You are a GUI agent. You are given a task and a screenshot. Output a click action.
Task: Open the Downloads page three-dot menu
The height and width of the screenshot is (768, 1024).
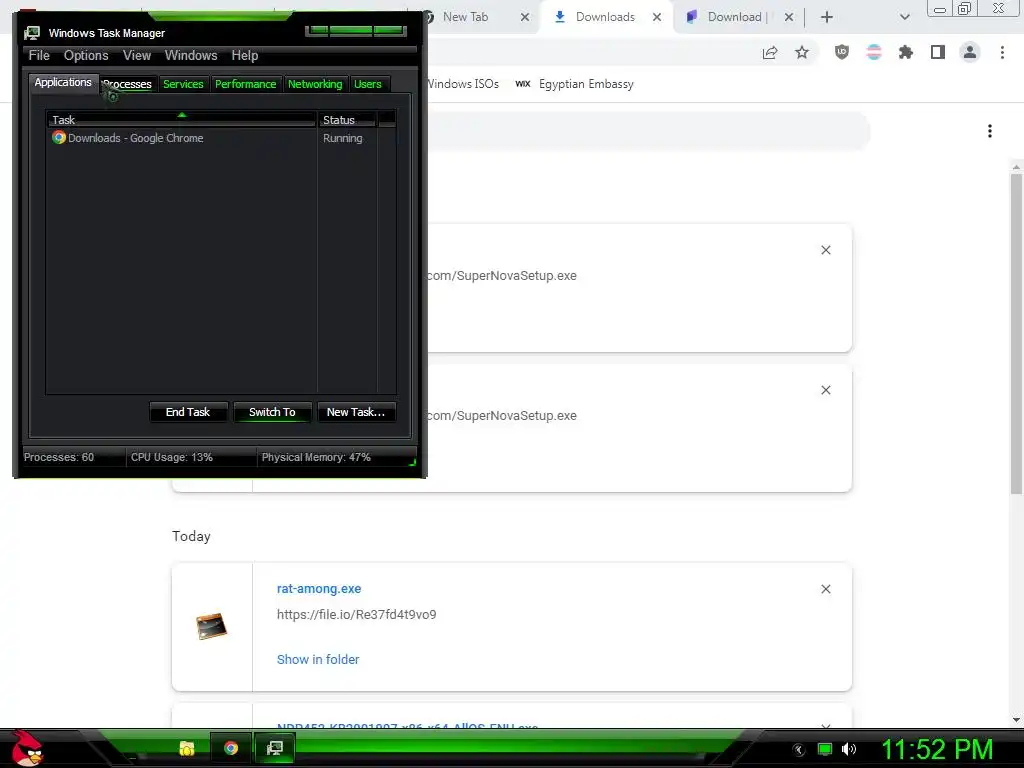(x=990, y=131)
